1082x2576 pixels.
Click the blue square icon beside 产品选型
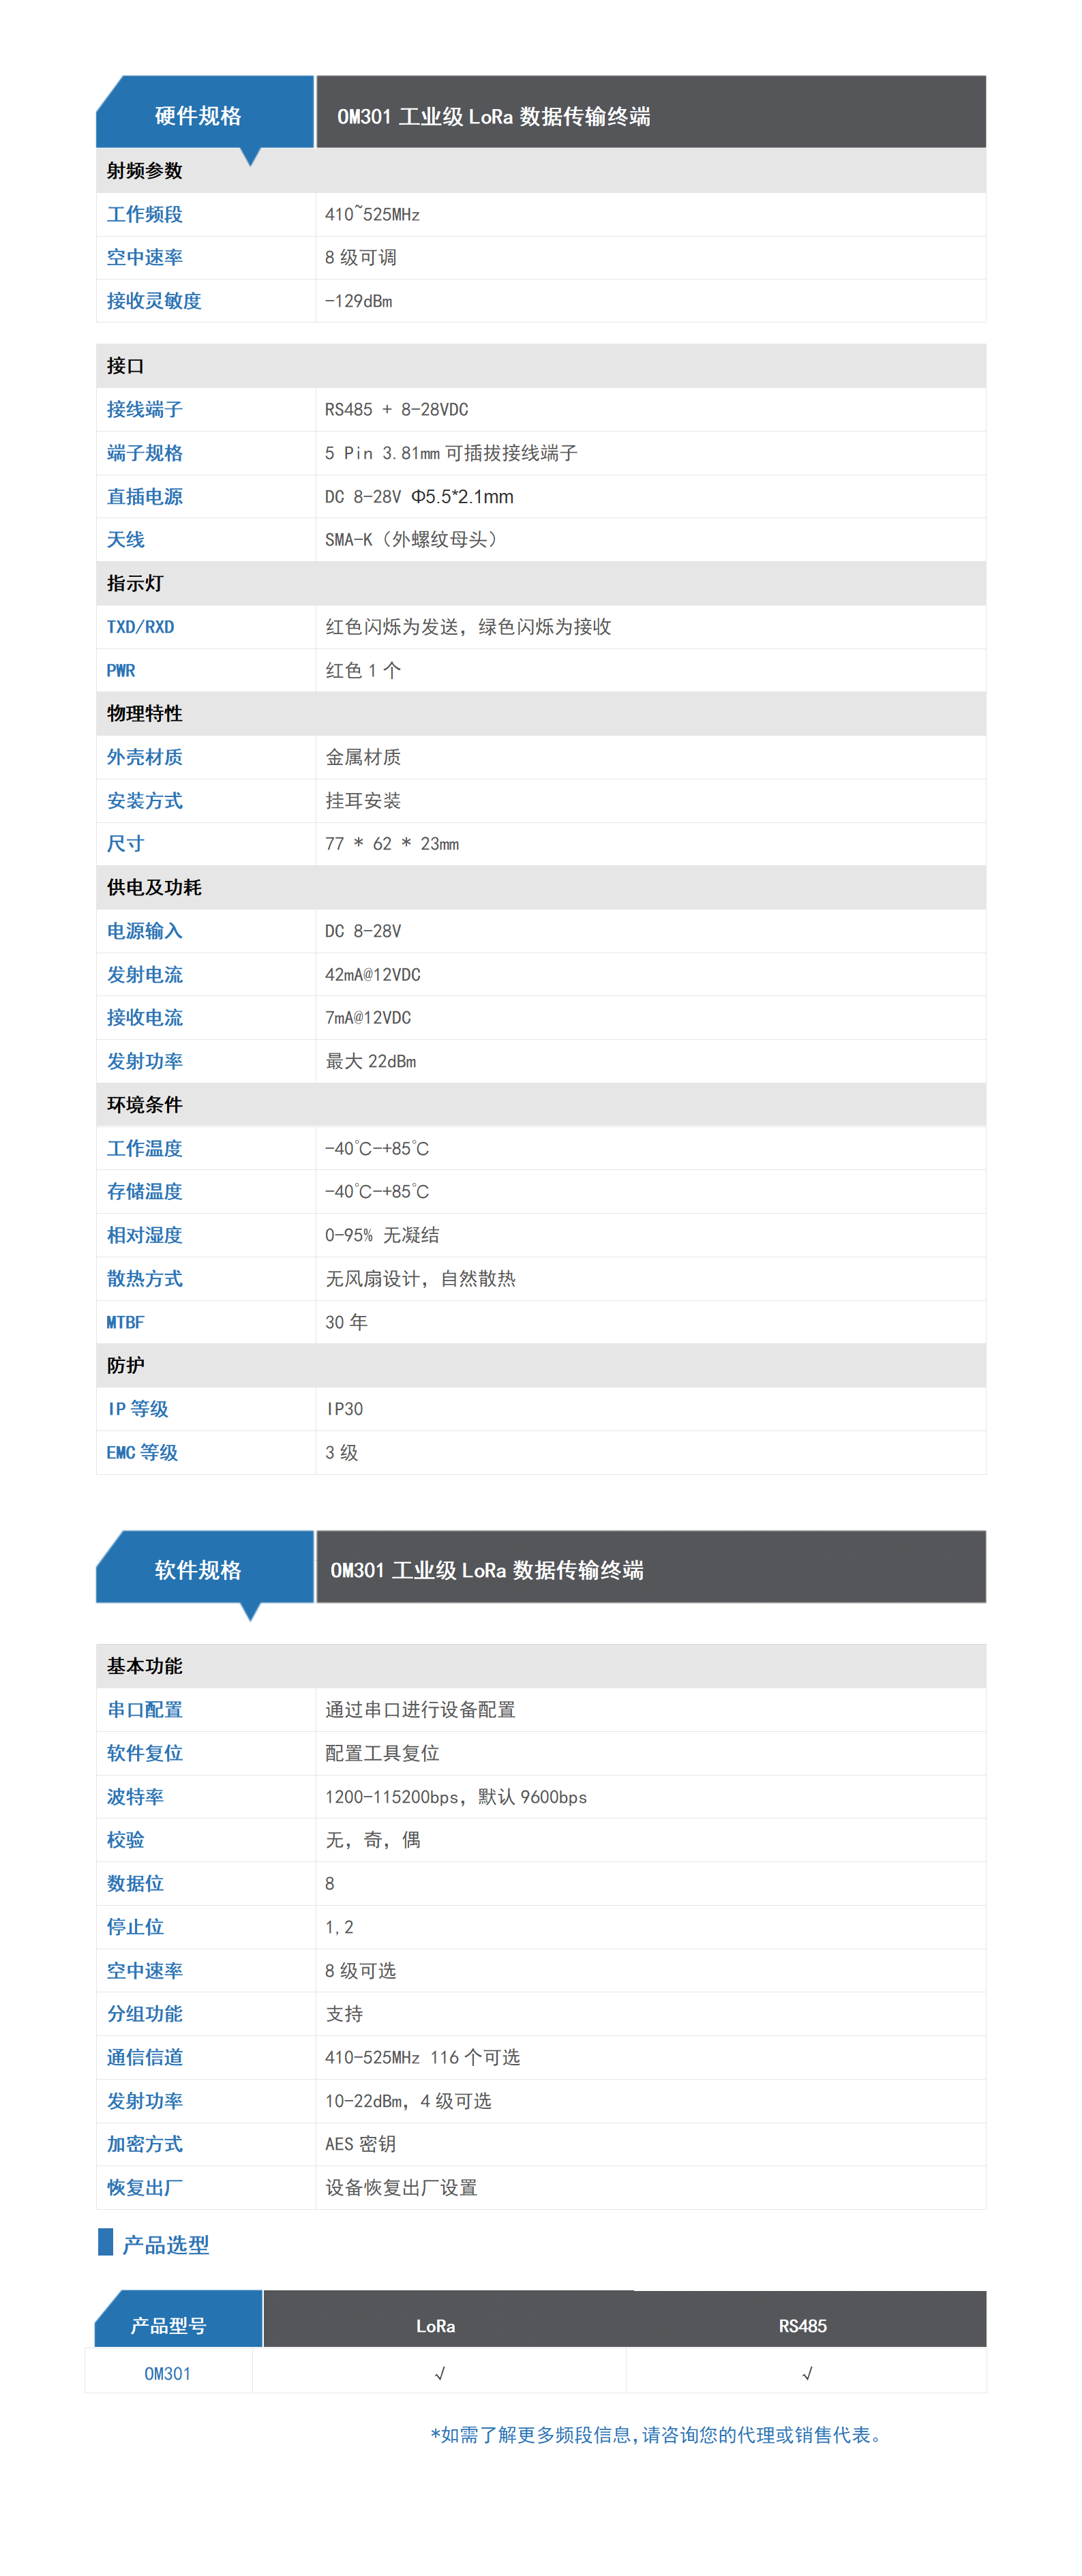(105, 2242)
